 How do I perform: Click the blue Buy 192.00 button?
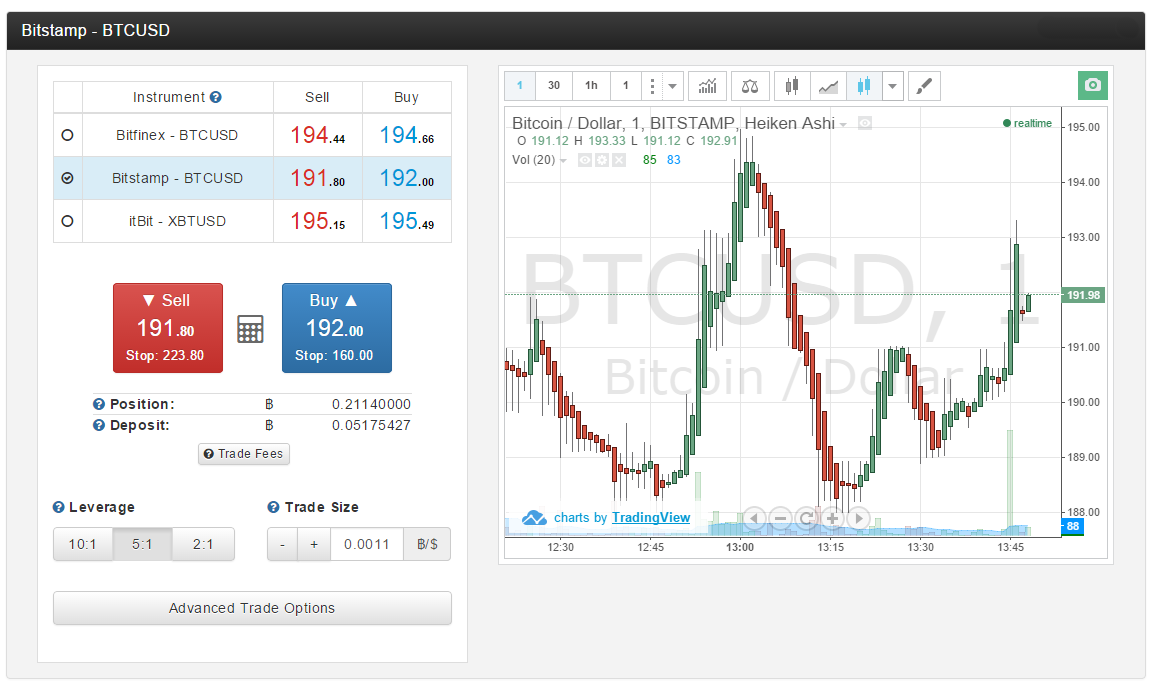pos(337,328)
